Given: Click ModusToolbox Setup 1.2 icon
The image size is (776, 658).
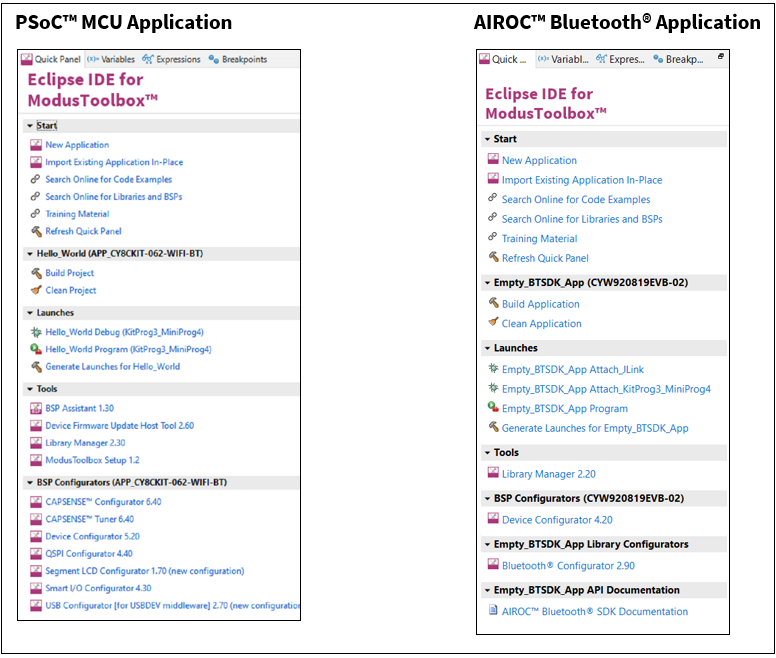Looking at the screenshot, I should 36,460.
